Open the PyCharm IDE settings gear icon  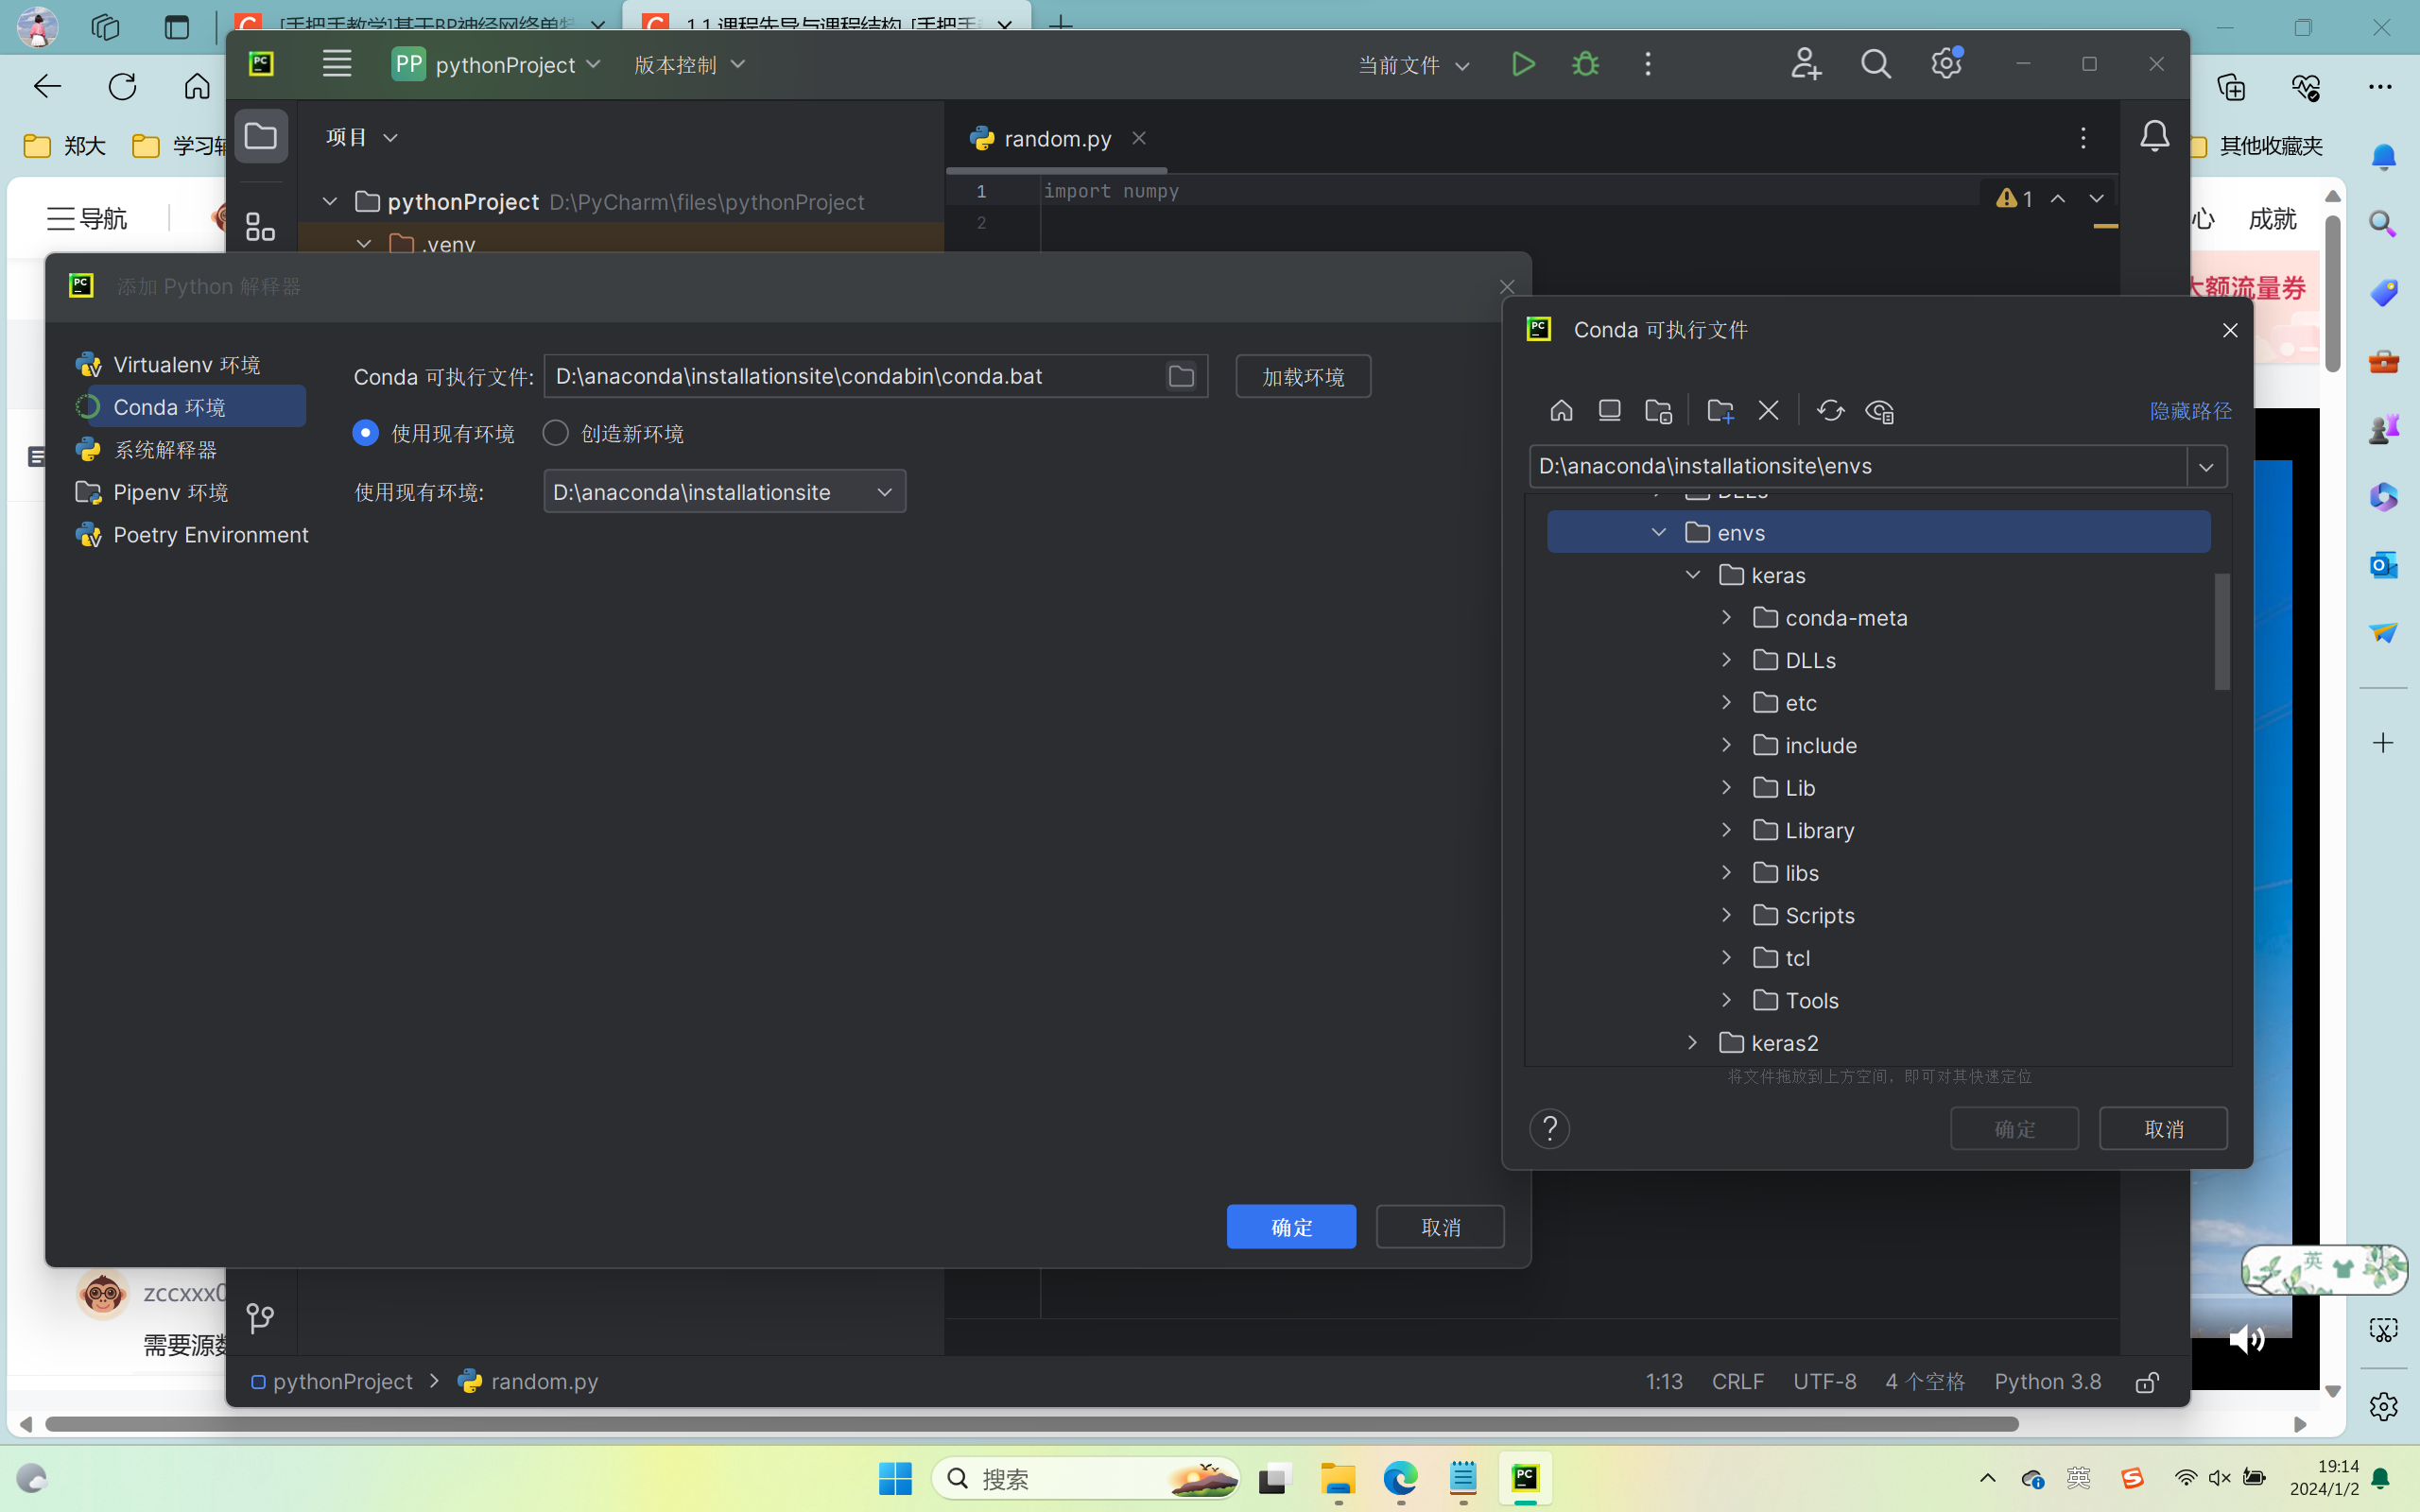[1946, 65]
